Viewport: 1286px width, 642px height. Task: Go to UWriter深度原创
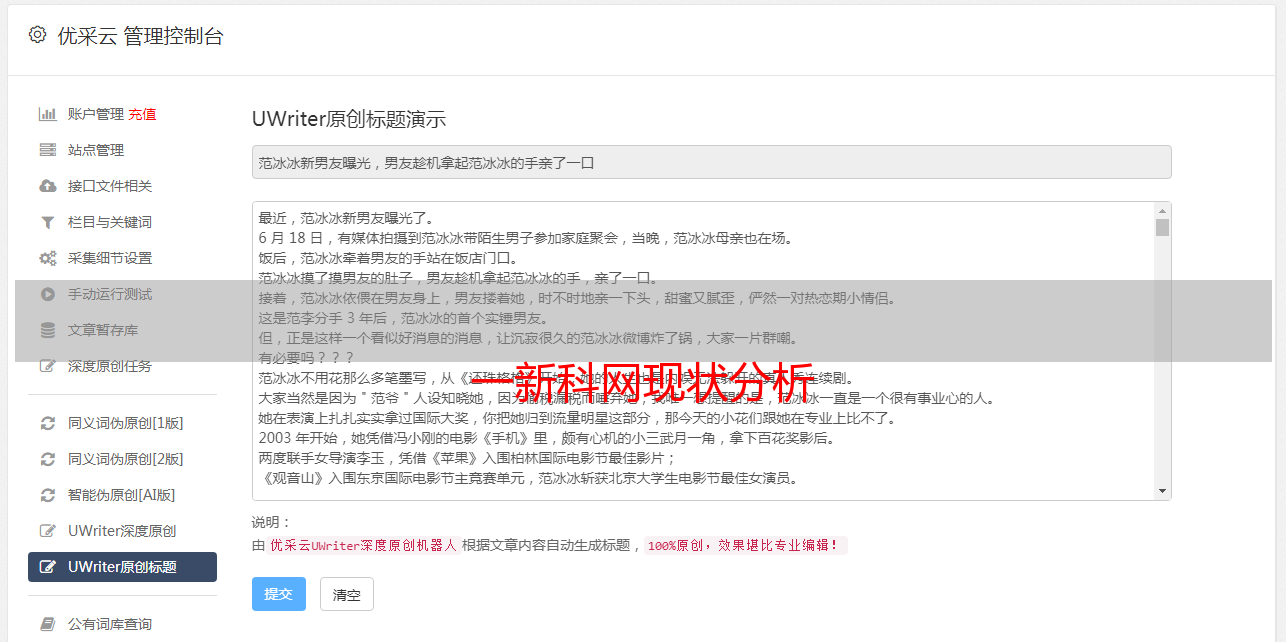[122, 531]
